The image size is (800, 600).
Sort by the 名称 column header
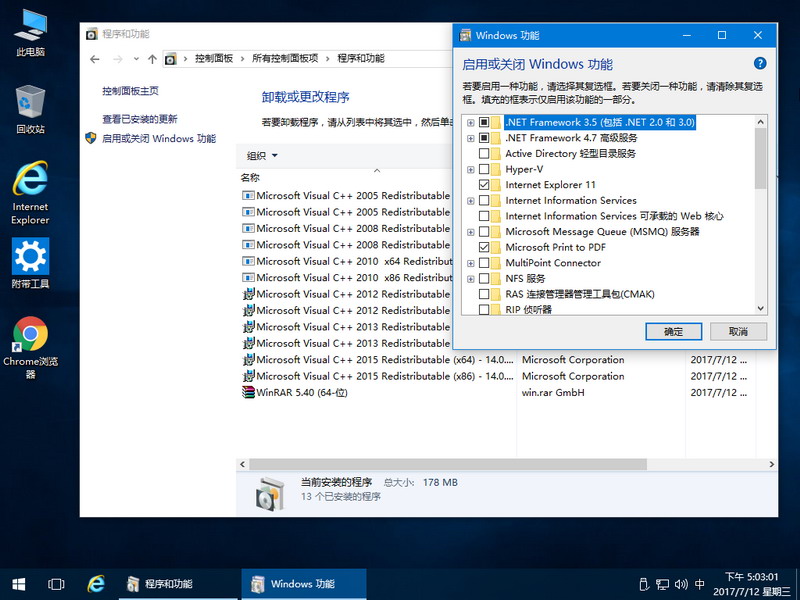pos(250,178)
